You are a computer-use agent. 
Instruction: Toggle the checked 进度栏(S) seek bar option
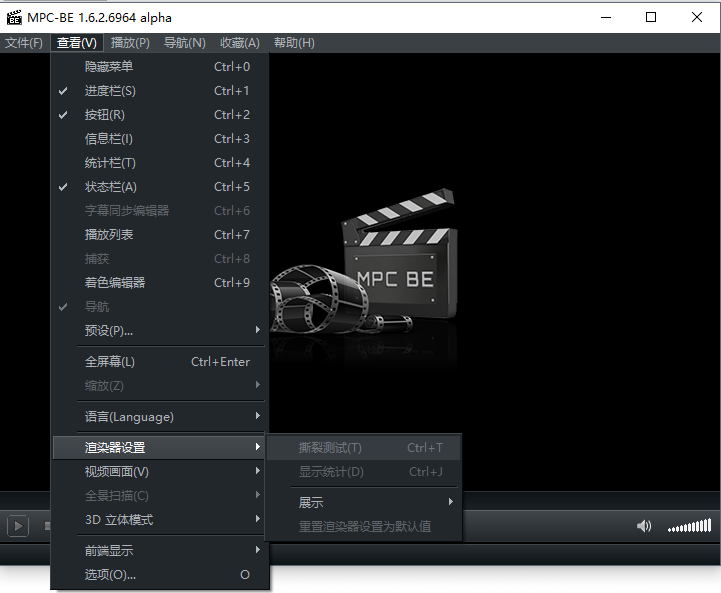coord(110,91)
